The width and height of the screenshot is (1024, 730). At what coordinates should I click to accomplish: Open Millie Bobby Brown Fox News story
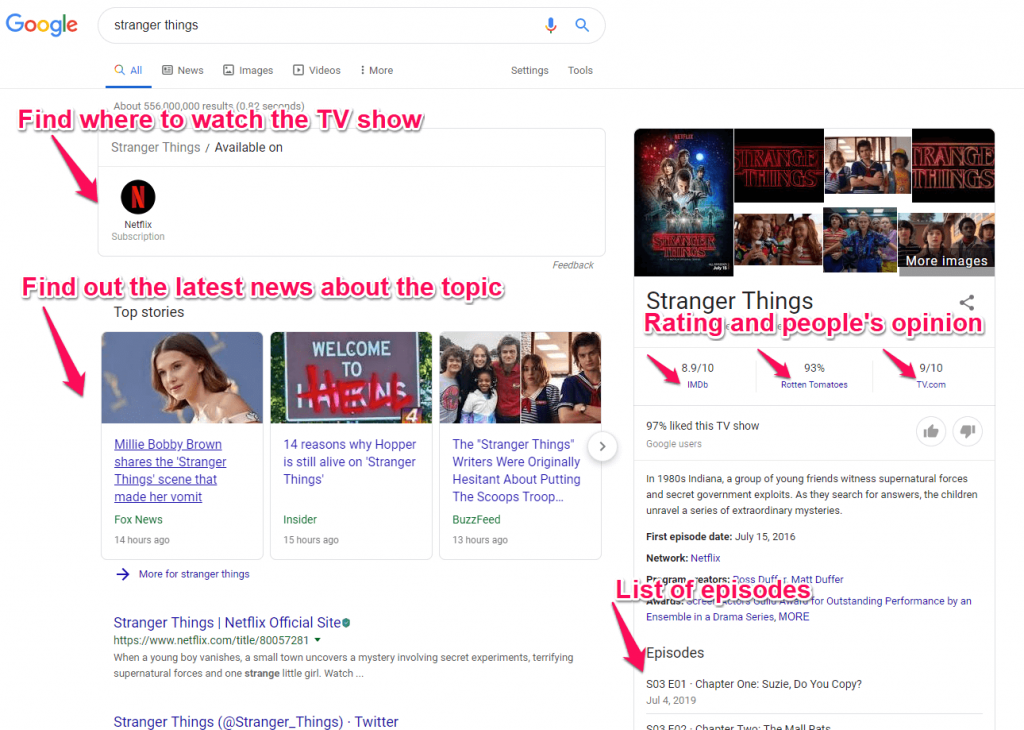tap(170, 470)
